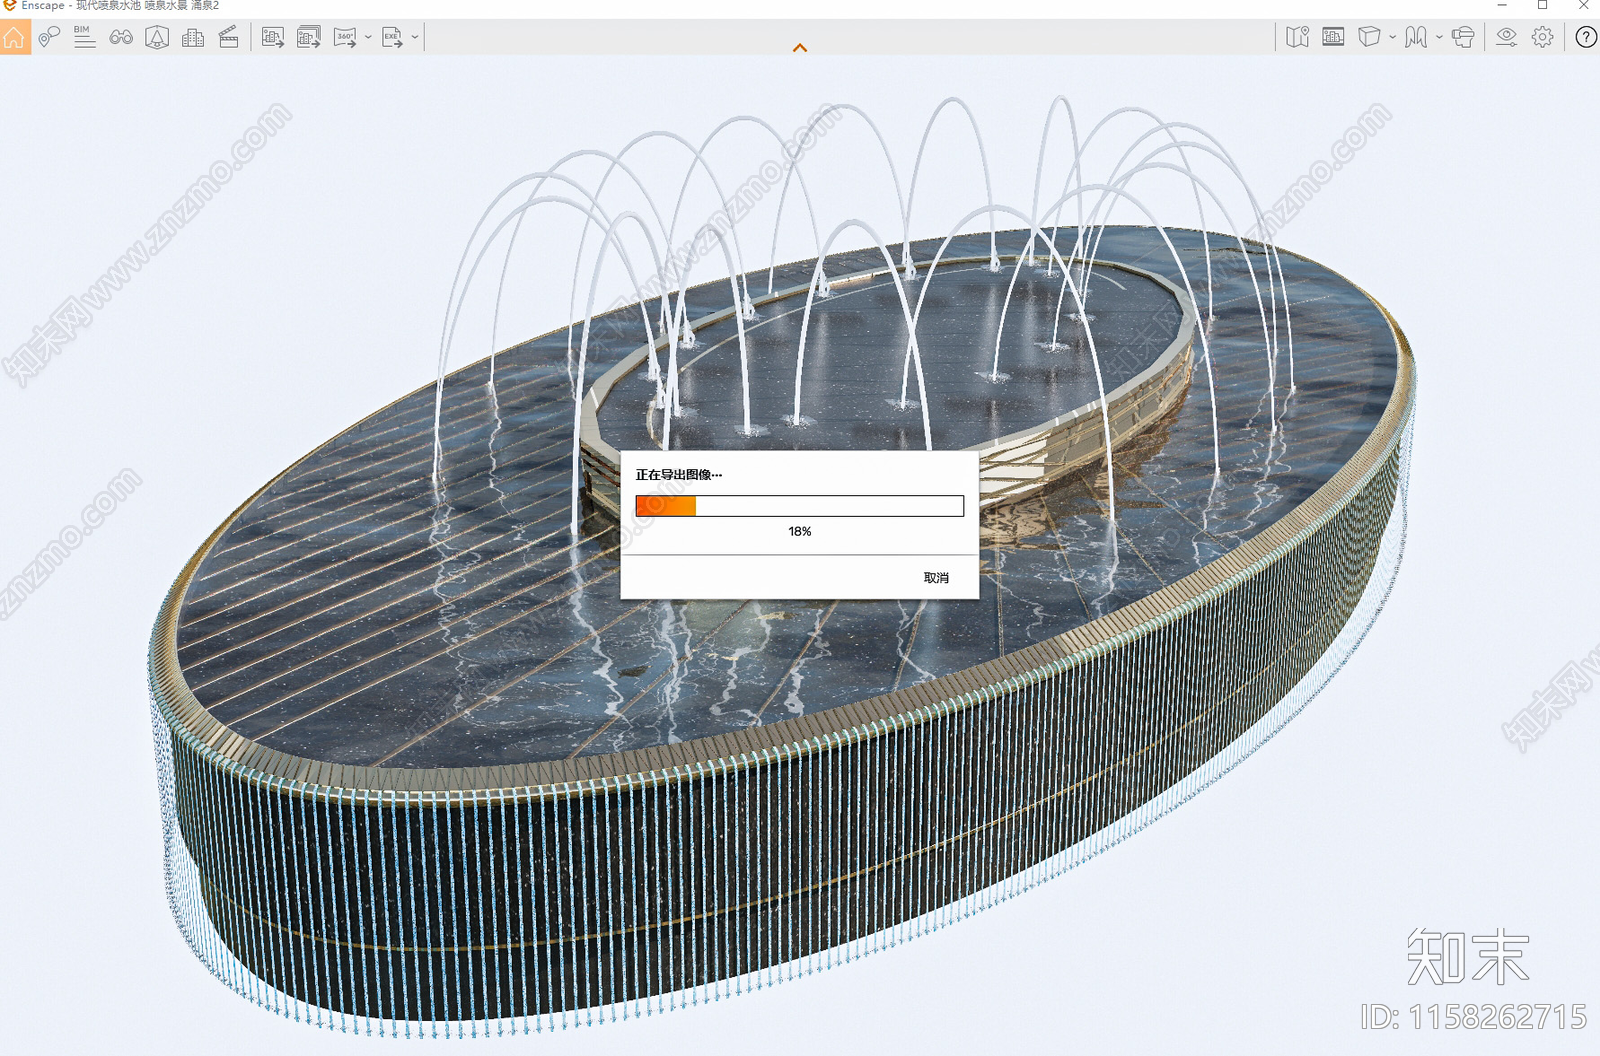Open the help question mark icon
The width and height of the screenshot is (1600, 1056).
point(1586,38)
